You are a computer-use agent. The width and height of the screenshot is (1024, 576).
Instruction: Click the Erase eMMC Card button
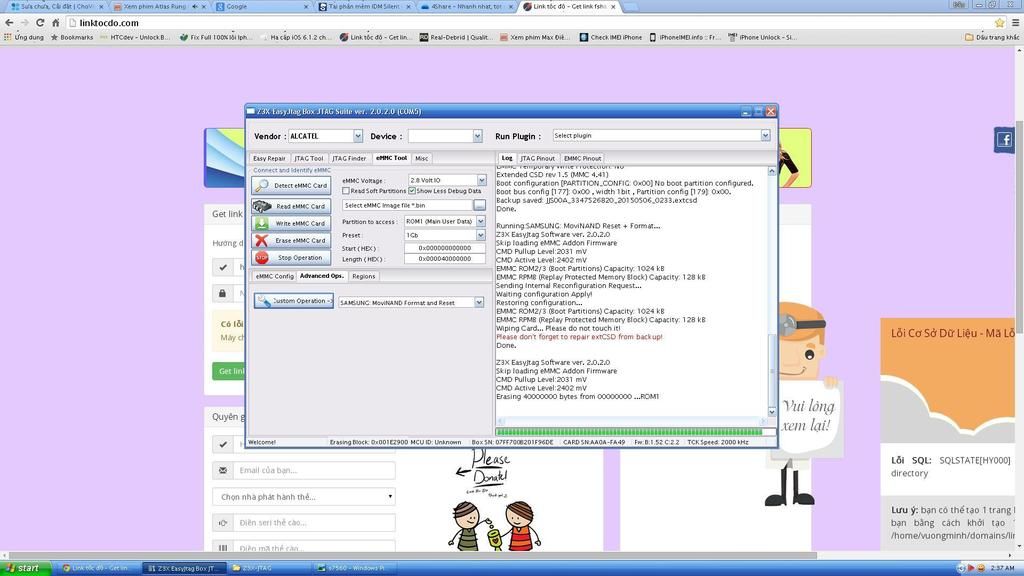tap(291, 240)
